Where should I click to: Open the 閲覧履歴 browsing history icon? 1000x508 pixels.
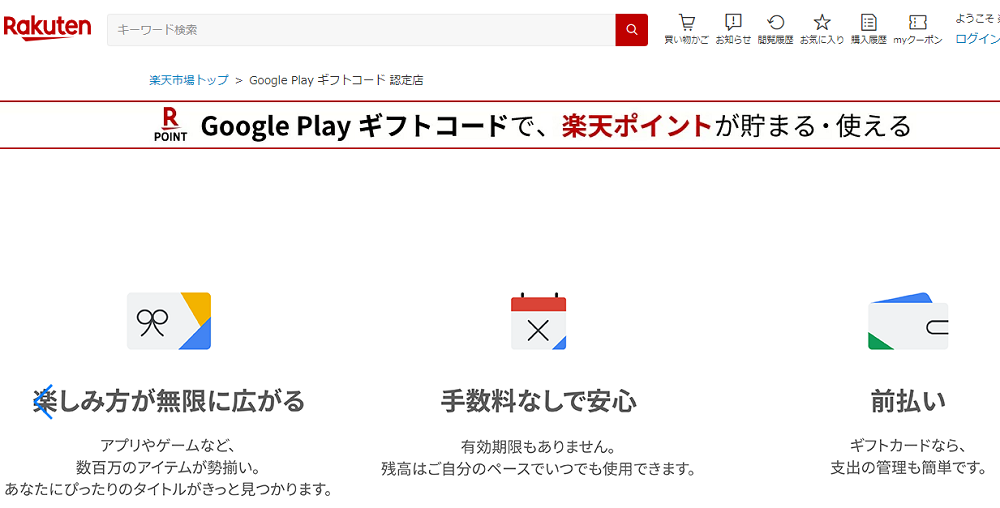point(776,29)
